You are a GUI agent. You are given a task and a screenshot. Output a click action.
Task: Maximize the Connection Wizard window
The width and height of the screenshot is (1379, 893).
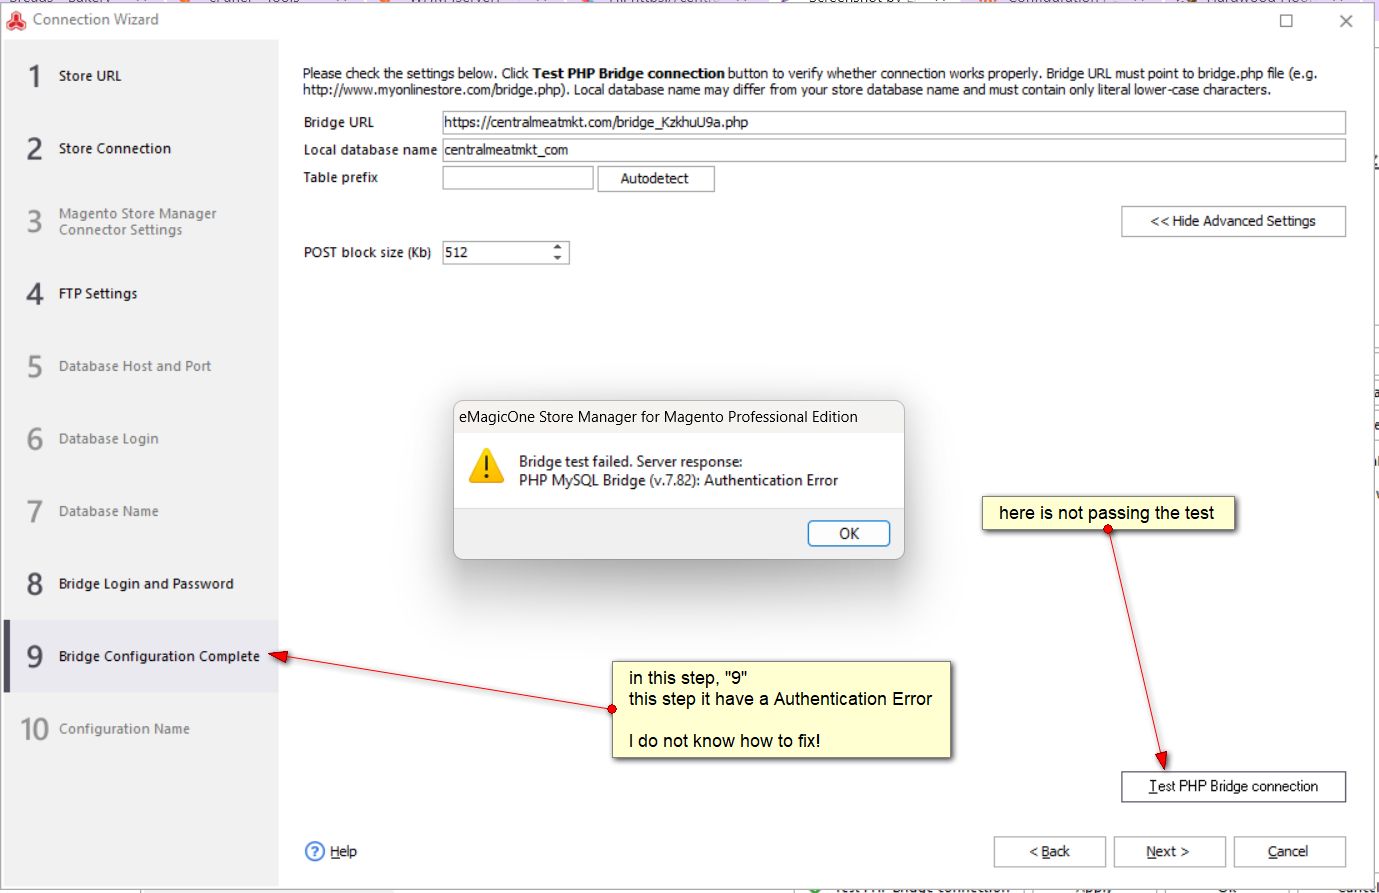(x=1287, y=21)
